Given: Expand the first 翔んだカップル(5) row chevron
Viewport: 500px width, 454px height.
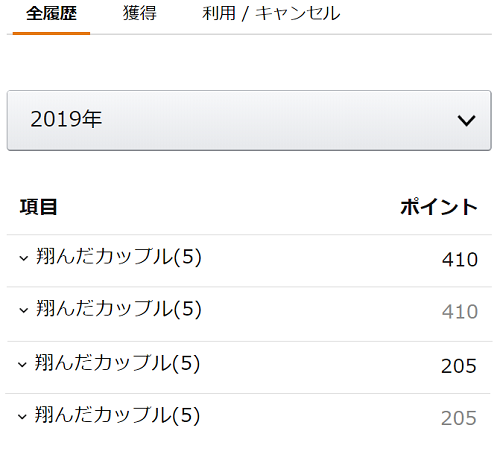Looking at the screenshot, I should (x=23, y=258).
